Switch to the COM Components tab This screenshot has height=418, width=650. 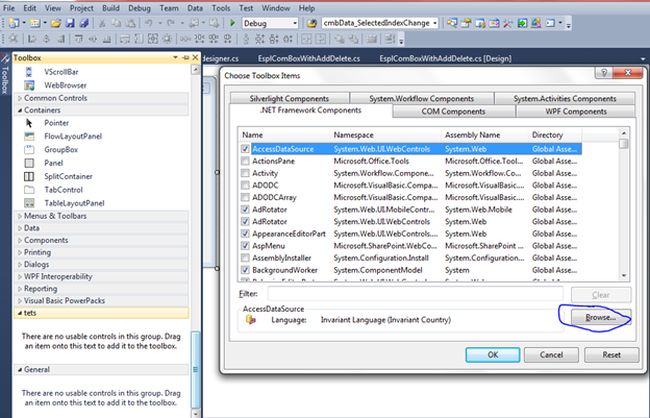pos(454,111)
